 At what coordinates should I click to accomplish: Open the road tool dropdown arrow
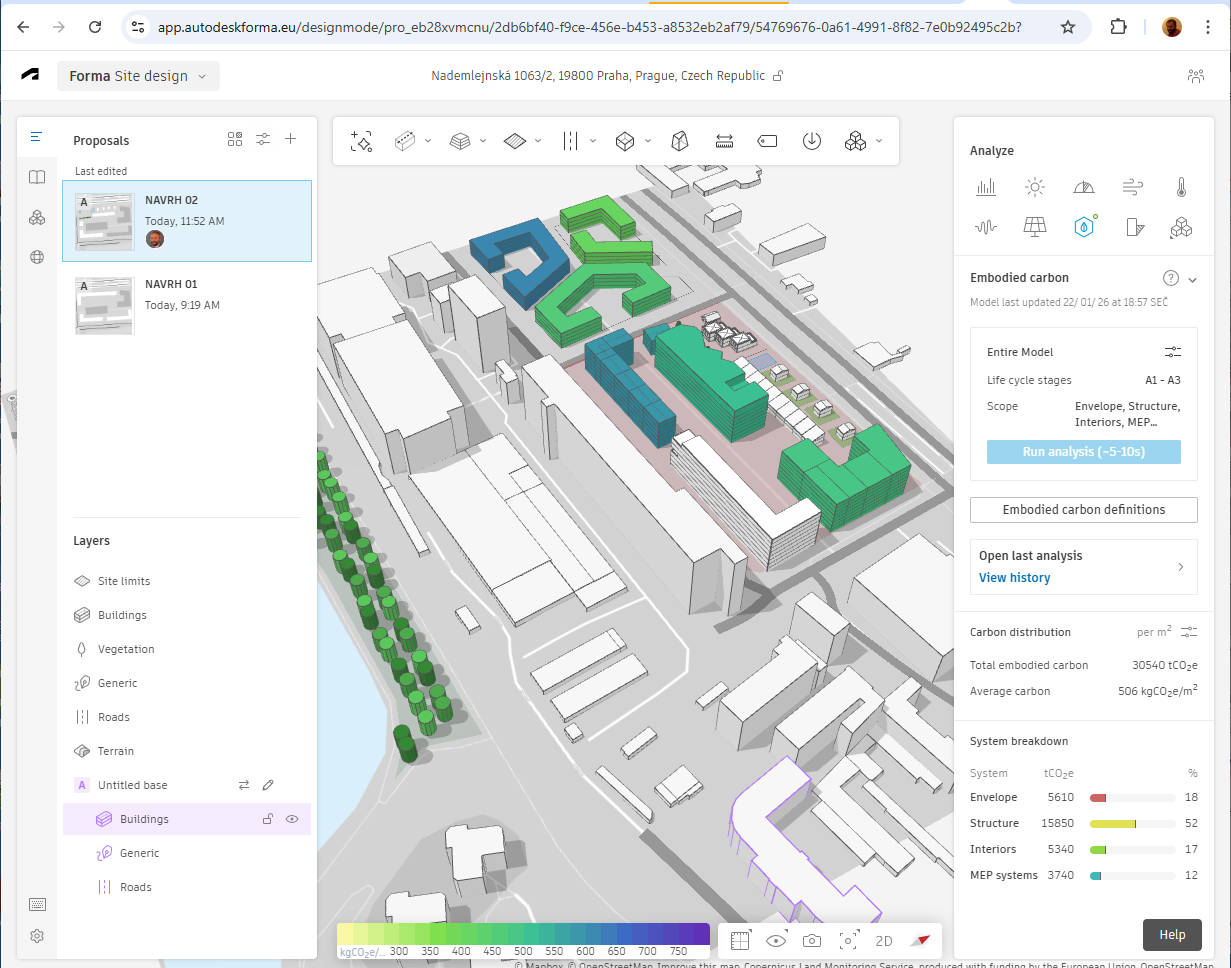(x=593, y=141)
